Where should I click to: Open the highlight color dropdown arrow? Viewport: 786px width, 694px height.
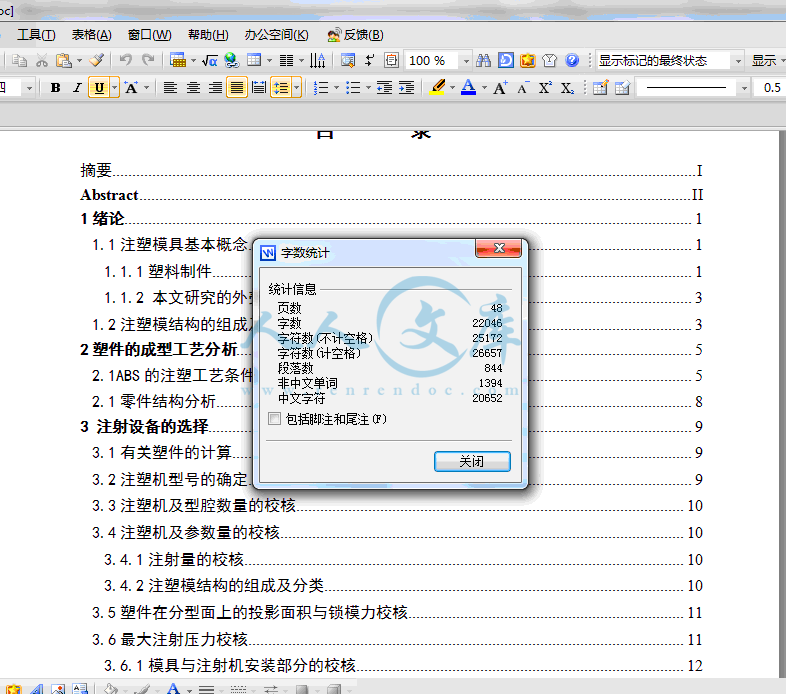click(452, 88)
